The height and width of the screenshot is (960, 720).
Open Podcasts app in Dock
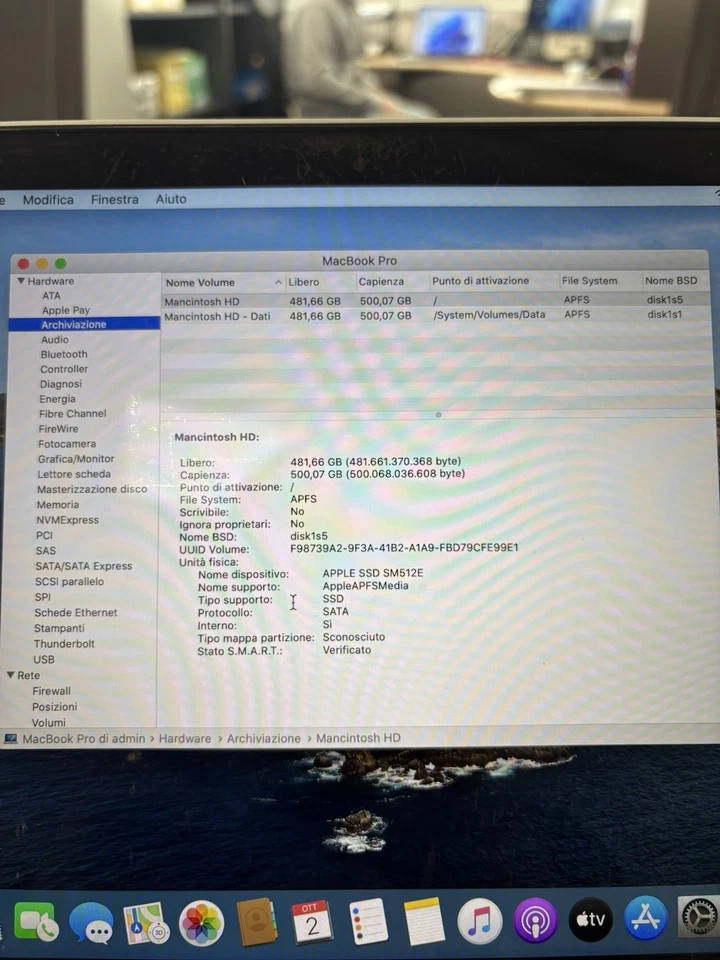(535, 920)
